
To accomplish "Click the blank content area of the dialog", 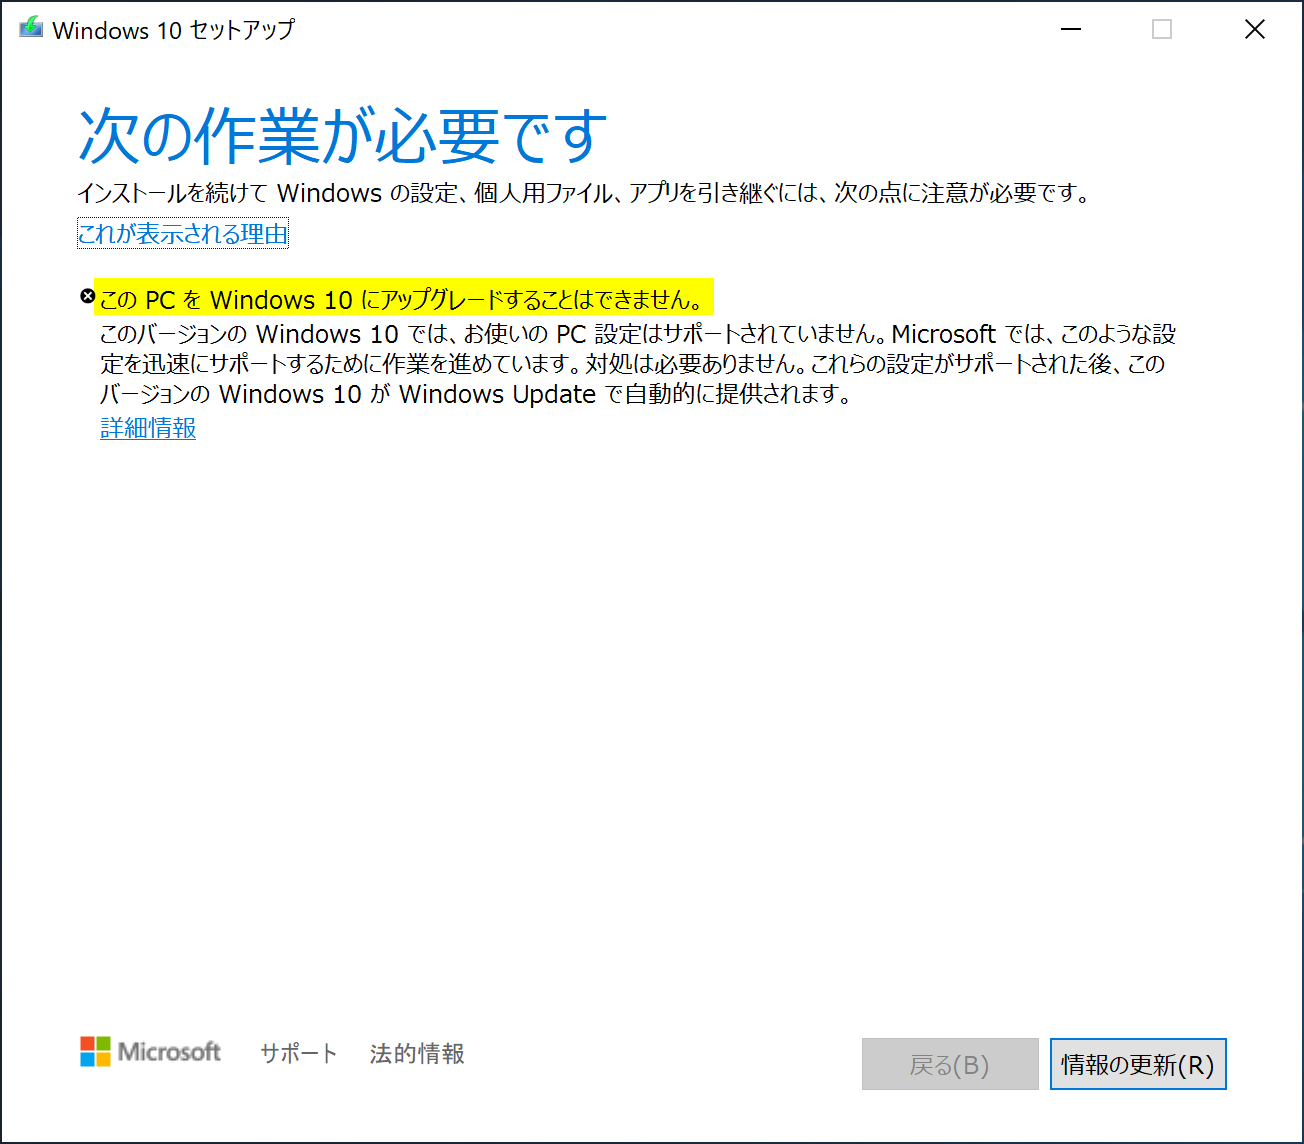I will (650, 700).
